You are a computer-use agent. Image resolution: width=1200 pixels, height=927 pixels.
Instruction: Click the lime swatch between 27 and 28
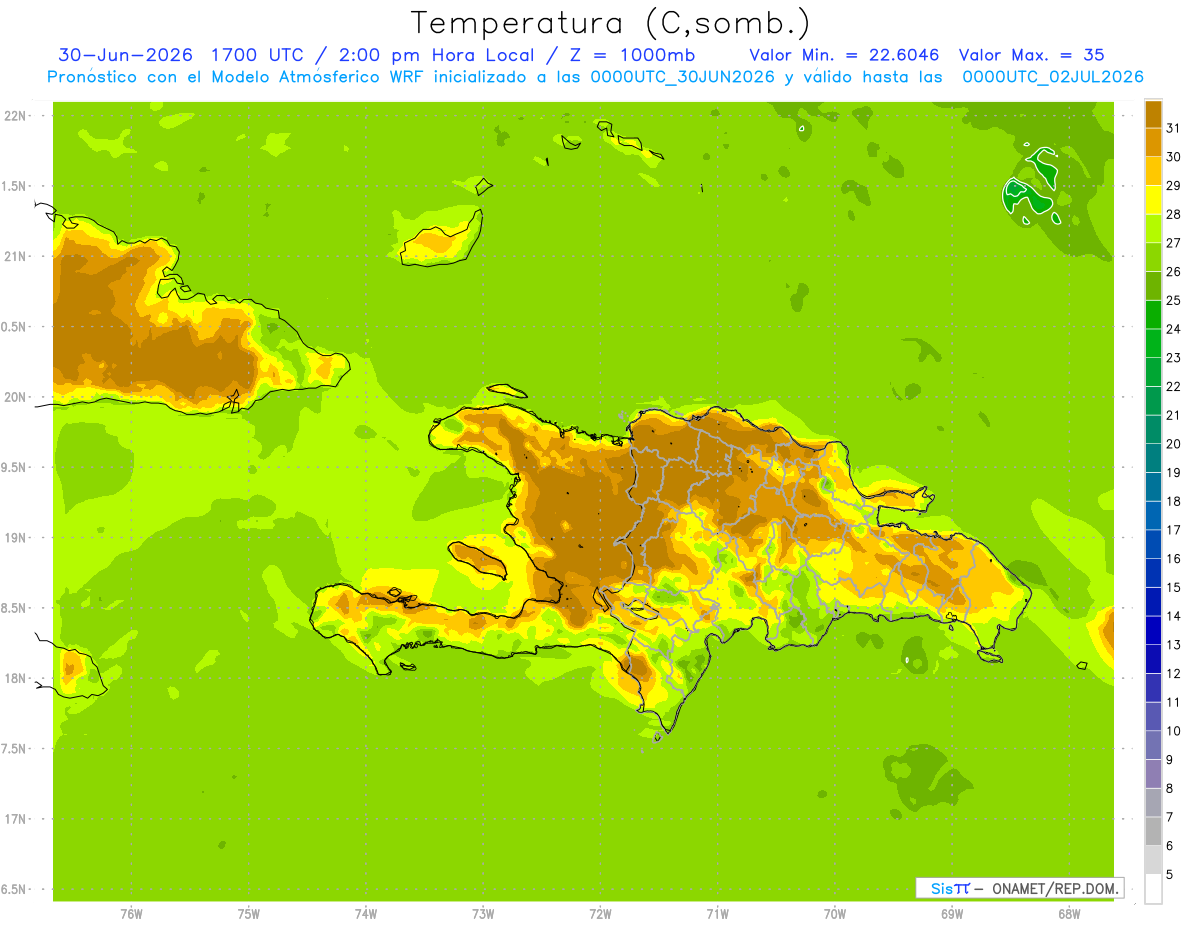[x=1153, y=228]
